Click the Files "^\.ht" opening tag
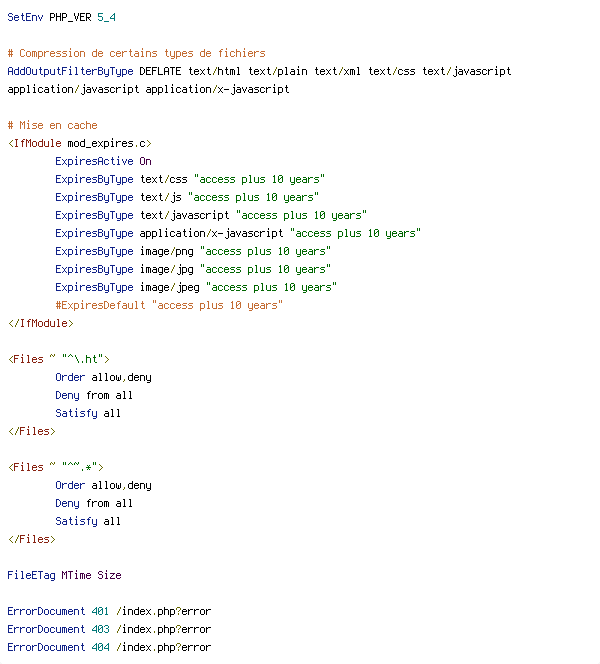This screenshot has height=664, width=600. (58, 359)
